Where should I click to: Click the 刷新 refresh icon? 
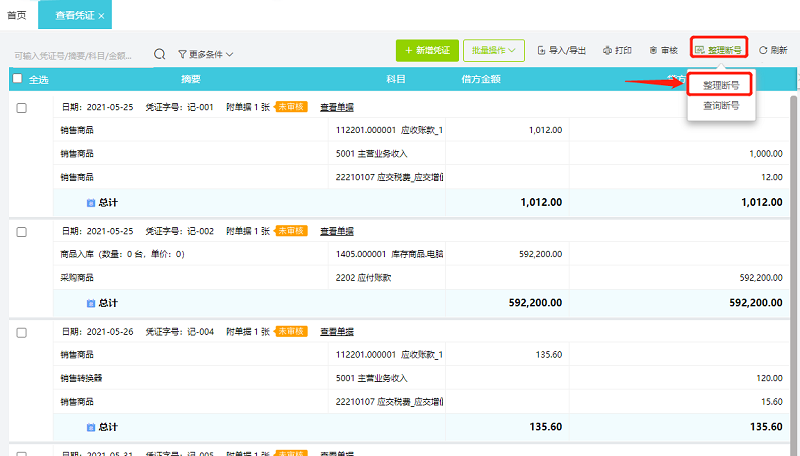(x=763, y=50)
